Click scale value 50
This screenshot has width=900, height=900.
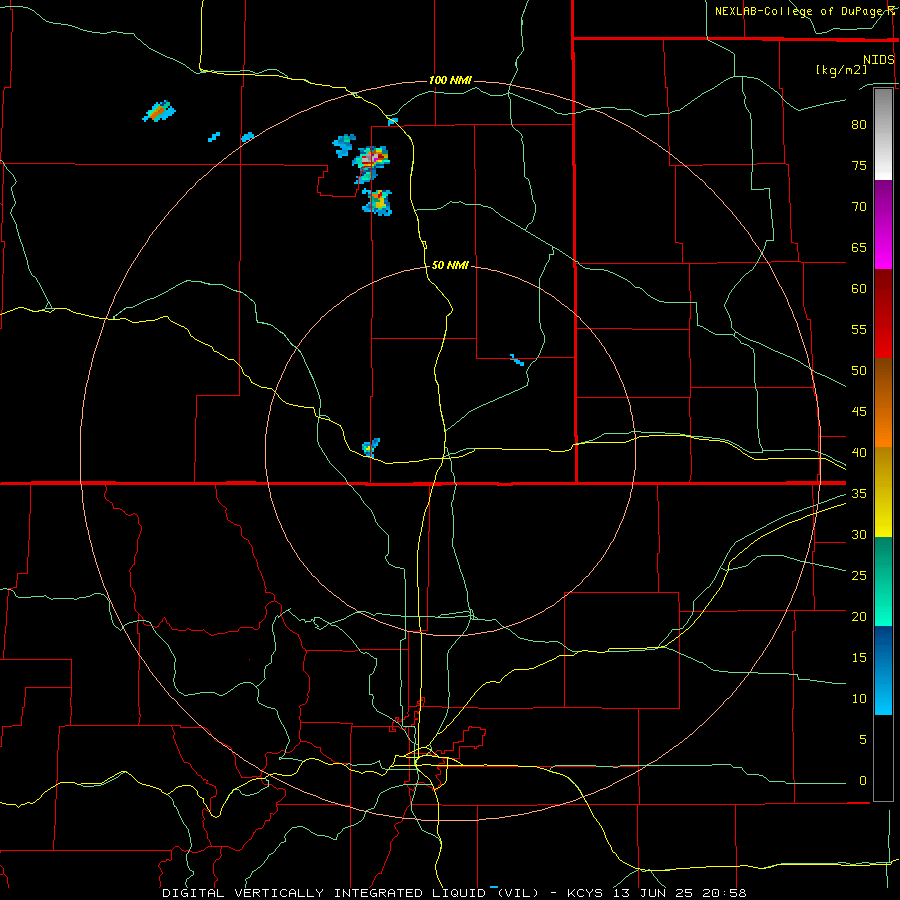pos(859,371)
